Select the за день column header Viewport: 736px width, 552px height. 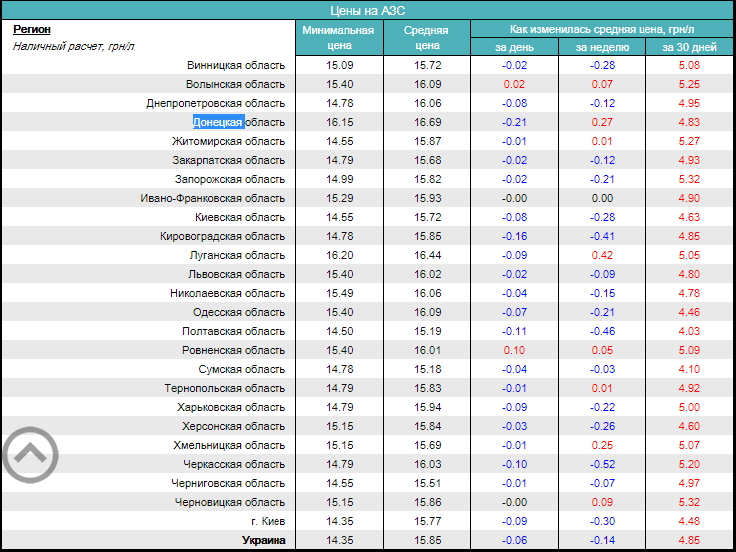coord(514,47)
